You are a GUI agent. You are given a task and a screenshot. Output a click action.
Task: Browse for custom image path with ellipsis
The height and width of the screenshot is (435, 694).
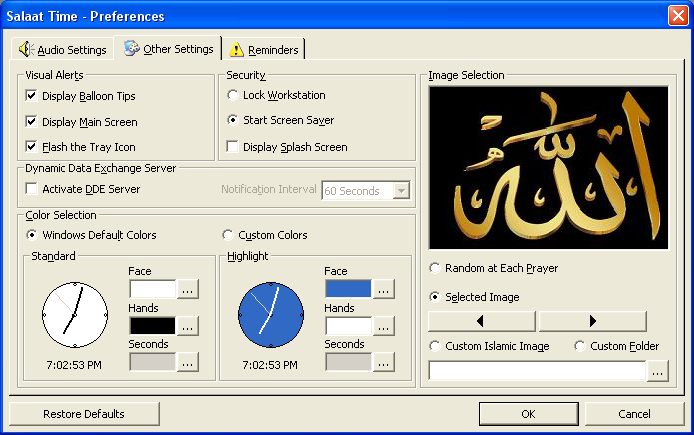tap(658, 371)
